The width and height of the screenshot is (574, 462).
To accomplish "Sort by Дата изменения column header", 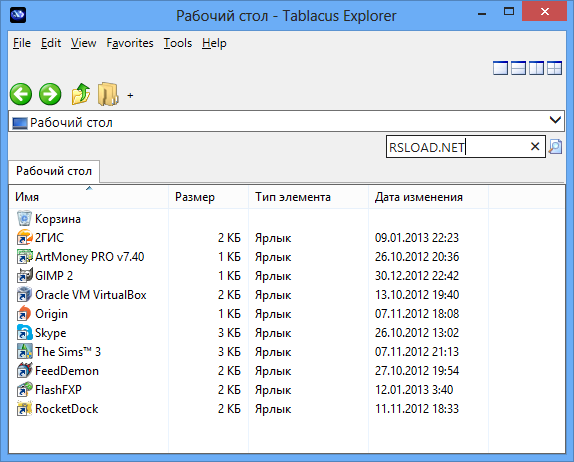I will (x=428, y=197).
